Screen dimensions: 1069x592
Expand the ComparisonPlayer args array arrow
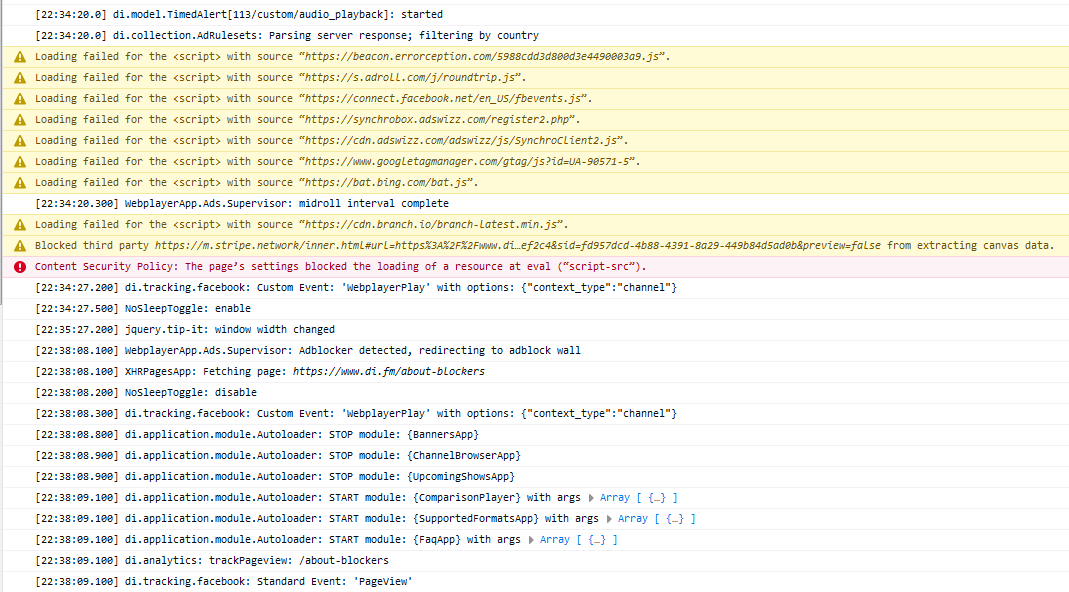(591, 498)
